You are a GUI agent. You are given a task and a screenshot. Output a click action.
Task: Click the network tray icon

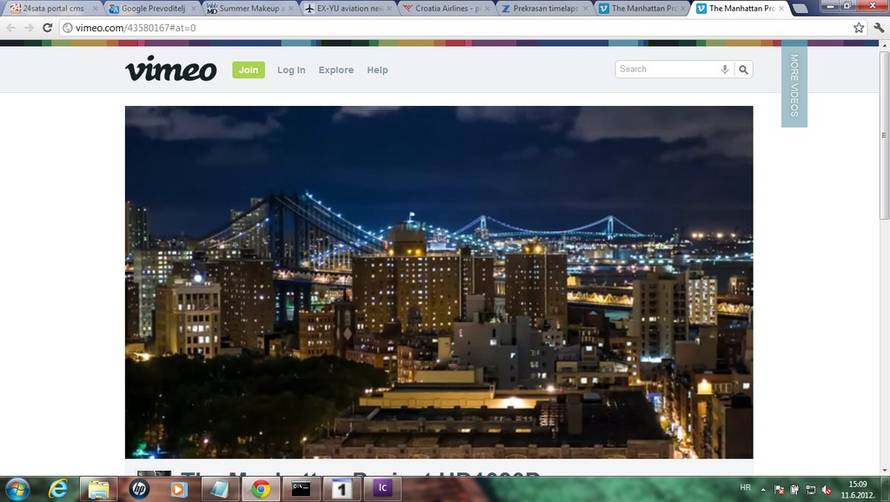(811, 490)
